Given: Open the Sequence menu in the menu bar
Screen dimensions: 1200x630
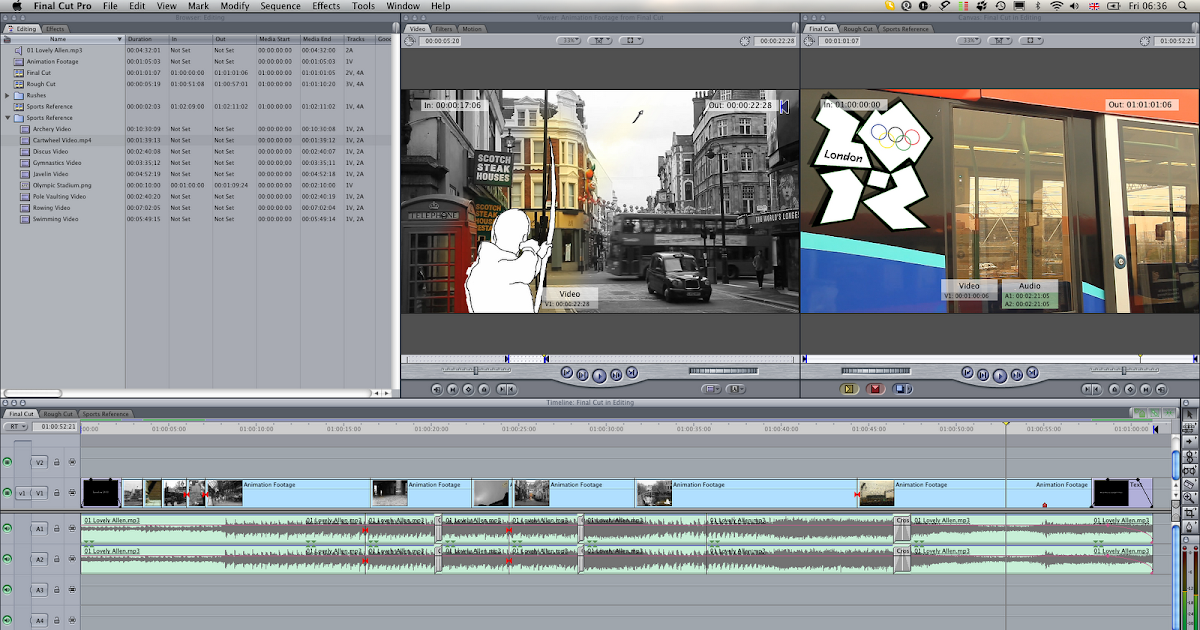Looking at the screenshot, I should click(281, 6).
